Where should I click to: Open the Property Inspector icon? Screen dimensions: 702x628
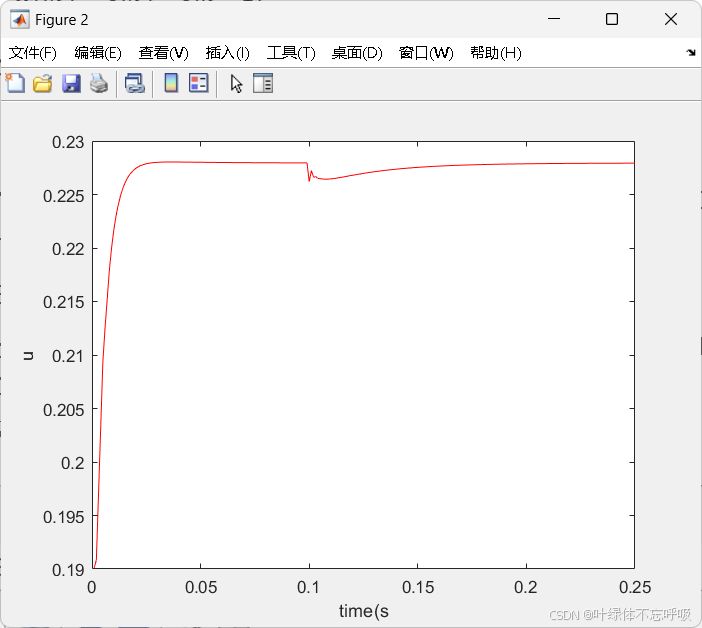[263, 83]
